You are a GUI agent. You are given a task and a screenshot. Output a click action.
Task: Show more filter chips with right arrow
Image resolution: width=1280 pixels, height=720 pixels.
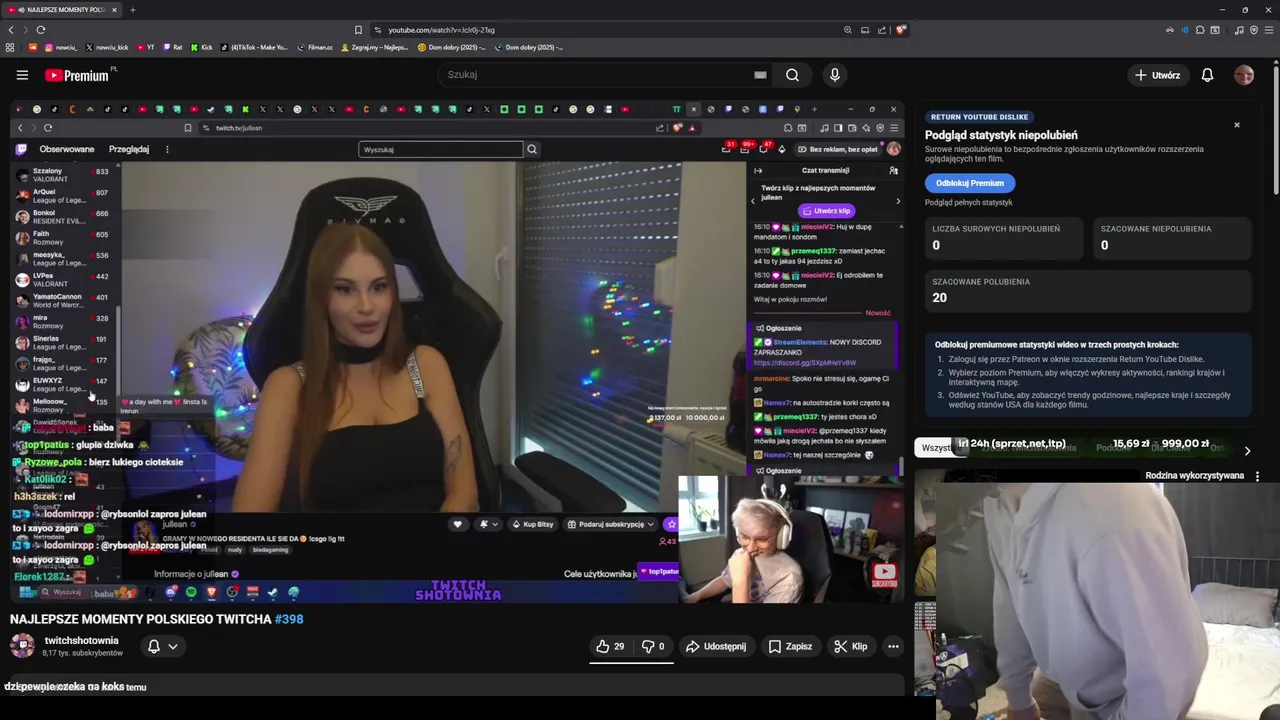click(1247, 451)
